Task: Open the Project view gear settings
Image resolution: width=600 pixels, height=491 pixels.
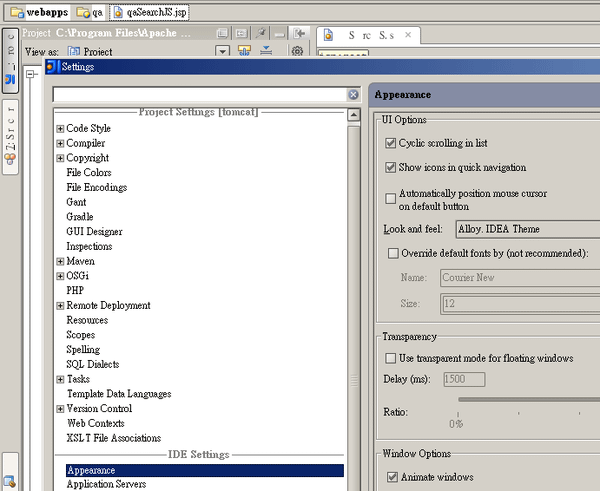Action: (x=297, y=51)
